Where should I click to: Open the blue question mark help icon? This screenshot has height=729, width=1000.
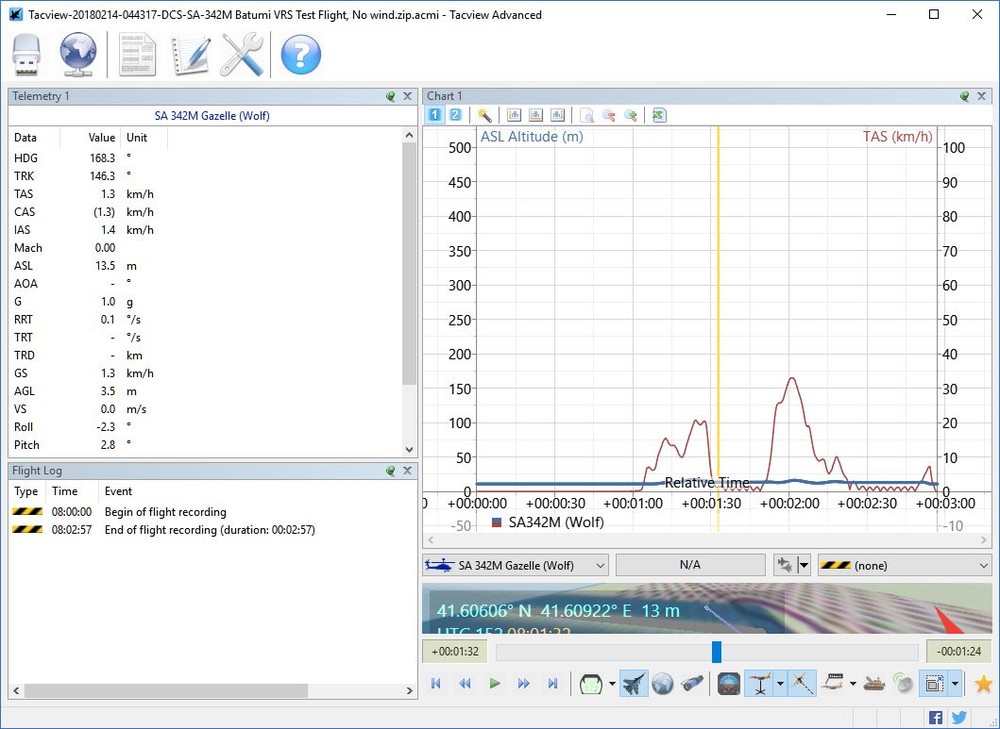pos(300,54)
